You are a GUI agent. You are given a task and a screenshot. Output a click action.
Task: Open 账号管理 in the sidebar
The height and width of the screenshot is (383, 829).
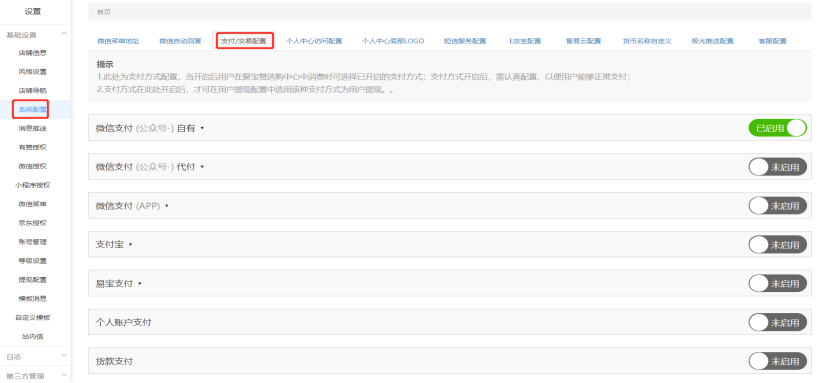point(33,242)
